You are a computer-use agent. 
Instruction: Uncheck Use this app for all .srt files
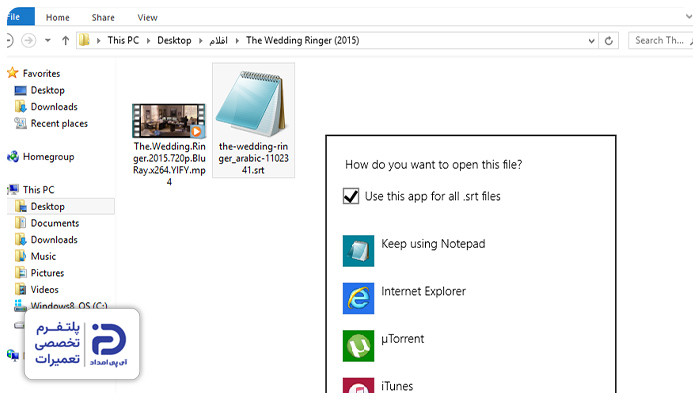point(351,196)
